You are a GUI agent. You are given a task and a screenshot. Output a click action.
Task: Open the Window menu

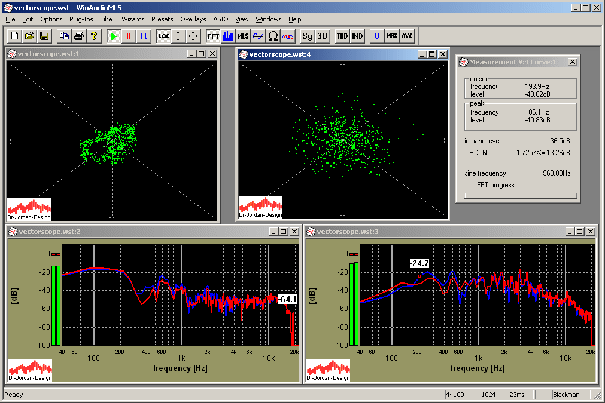coord(268,20)
